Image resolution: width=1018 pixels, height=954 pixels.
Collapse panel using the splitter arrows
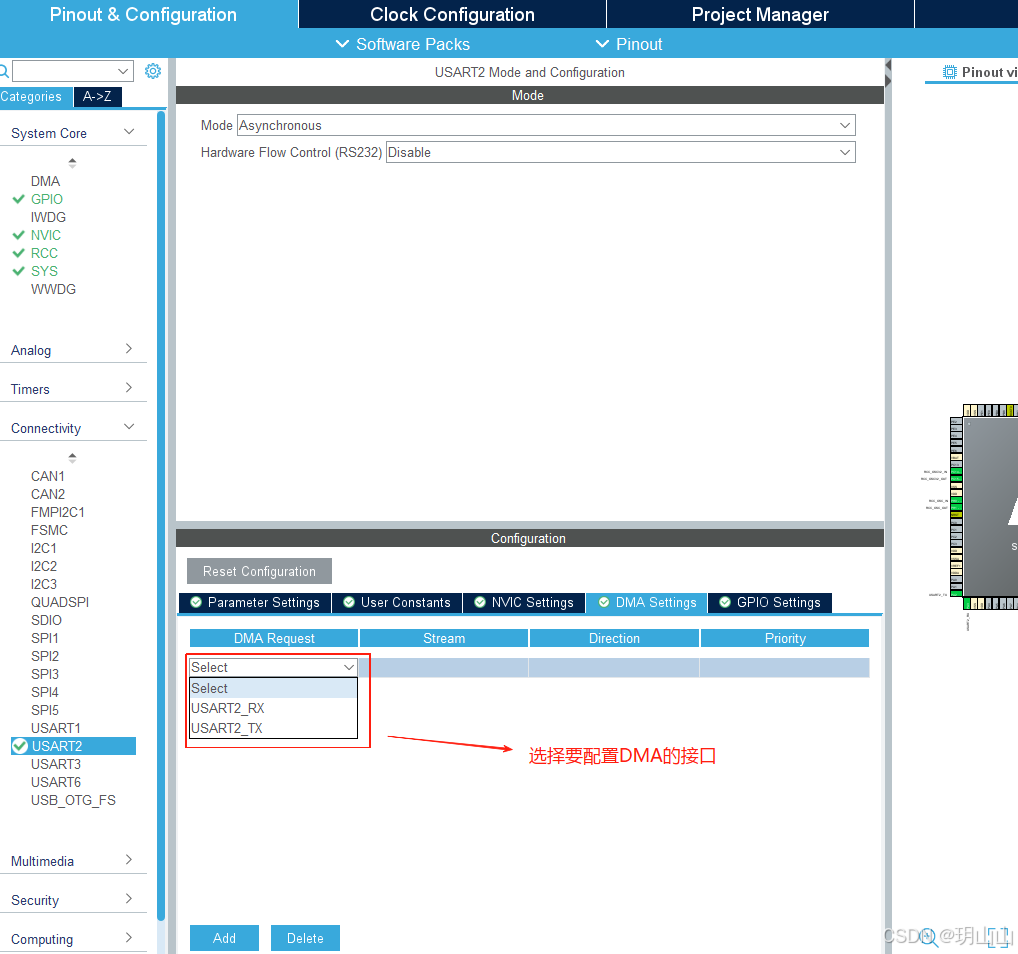point(888,73)
